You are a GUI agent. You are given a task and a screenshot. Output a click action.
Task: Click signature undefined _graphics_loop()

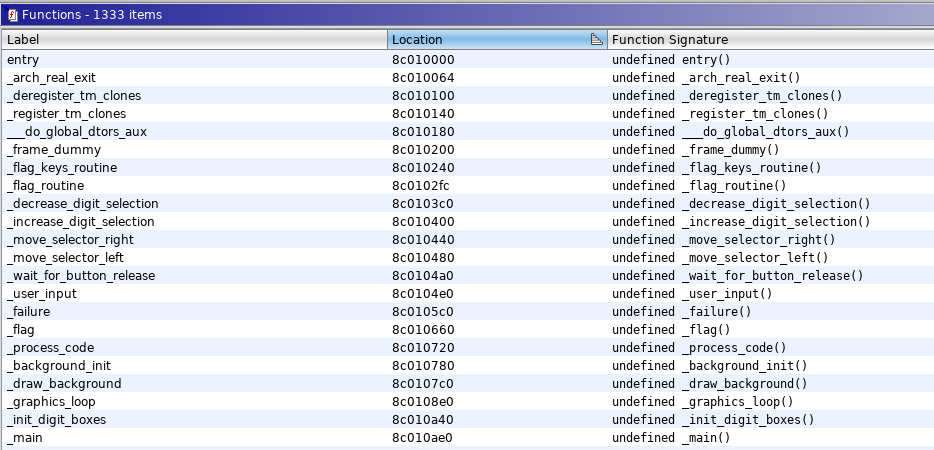pyautogui.click(x=703, y=401)
